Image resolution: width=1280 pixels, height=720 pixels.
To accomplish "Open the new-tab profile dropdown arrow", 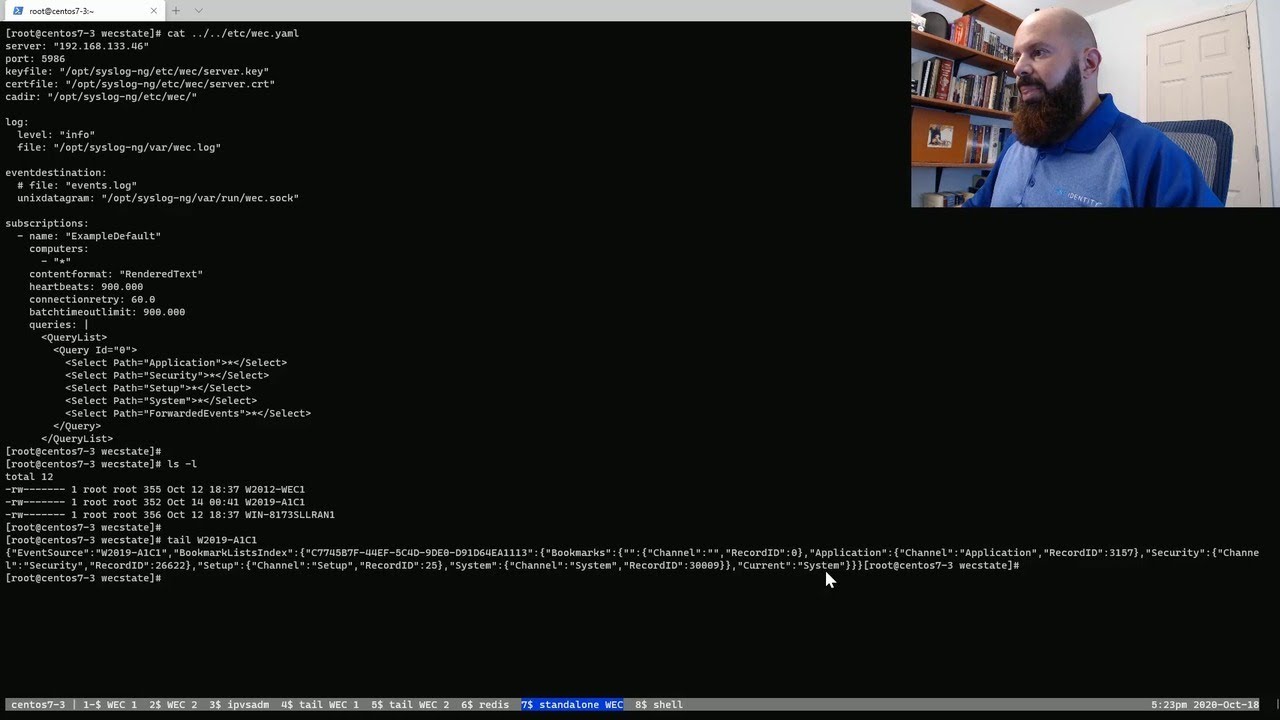I will (198, 11).
